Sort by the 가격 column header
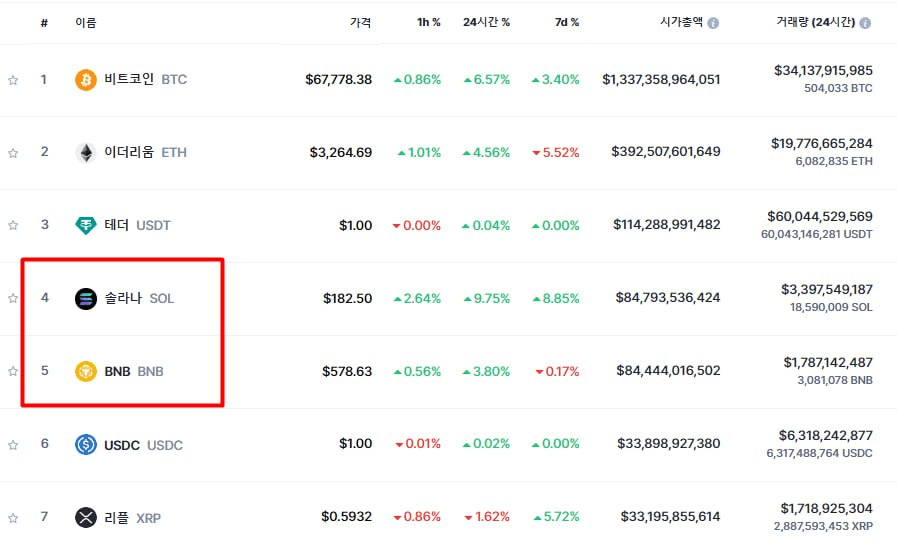Viewport: 897px width, 549px height. tap(360, 22)
